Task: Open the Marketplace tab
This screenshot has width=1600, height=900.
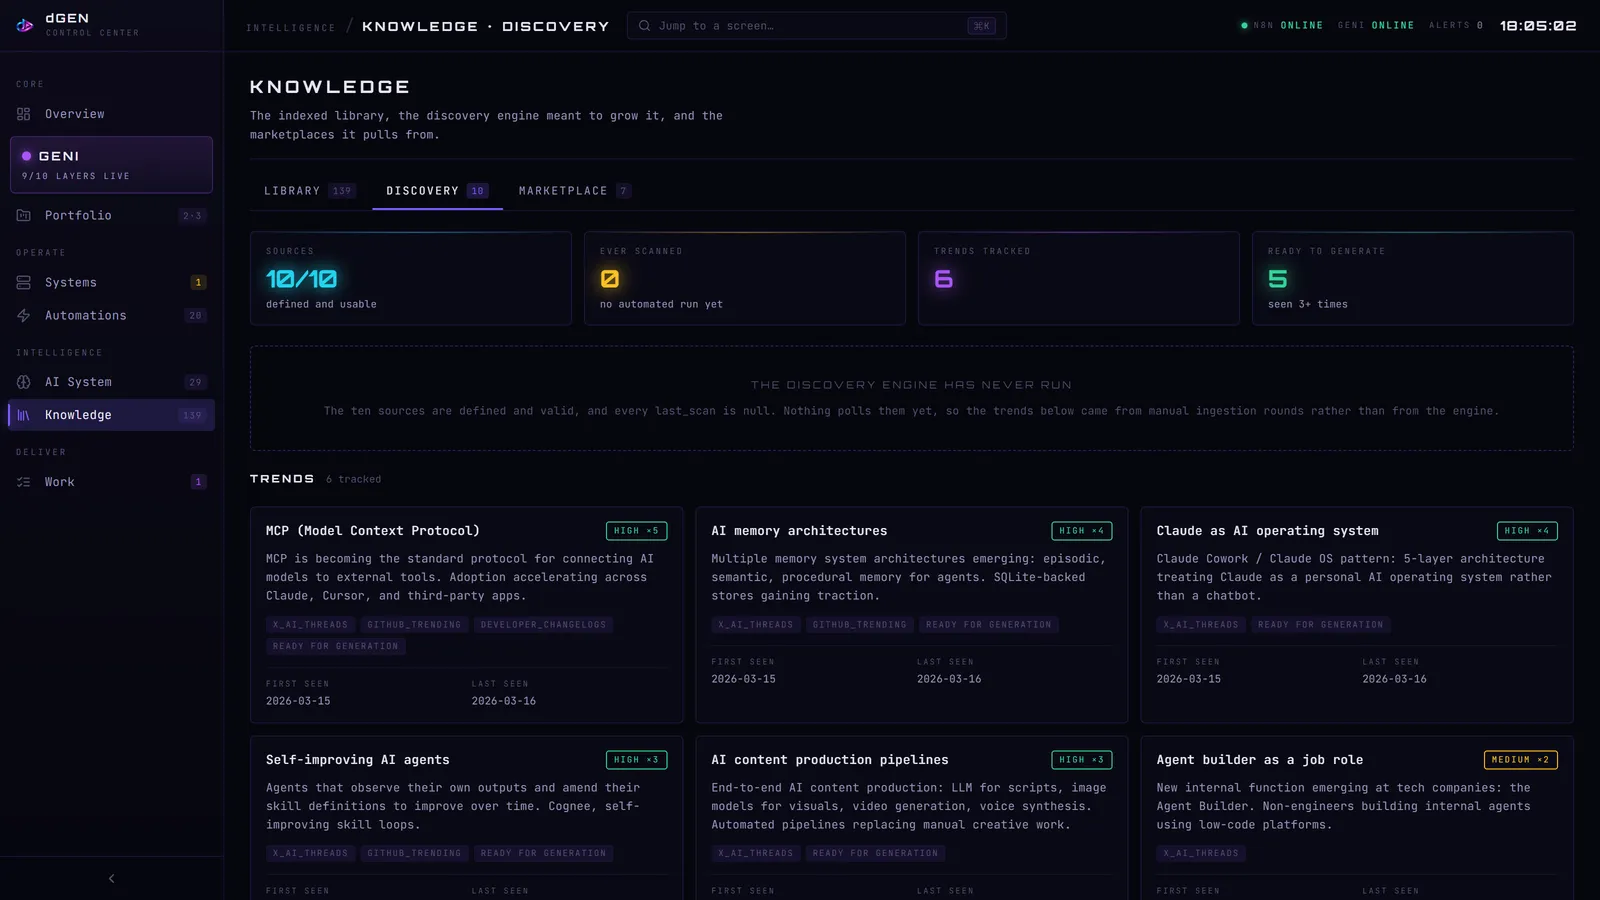Action: 574,191
